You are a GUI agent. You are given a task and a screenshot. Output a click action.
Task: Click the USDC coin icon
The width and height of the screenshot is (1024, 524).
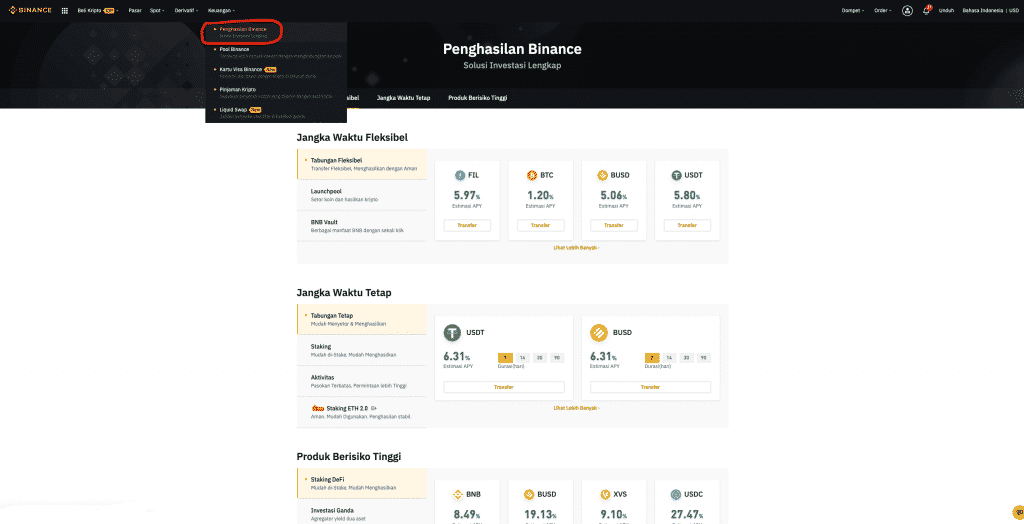[x=677, y=494]
